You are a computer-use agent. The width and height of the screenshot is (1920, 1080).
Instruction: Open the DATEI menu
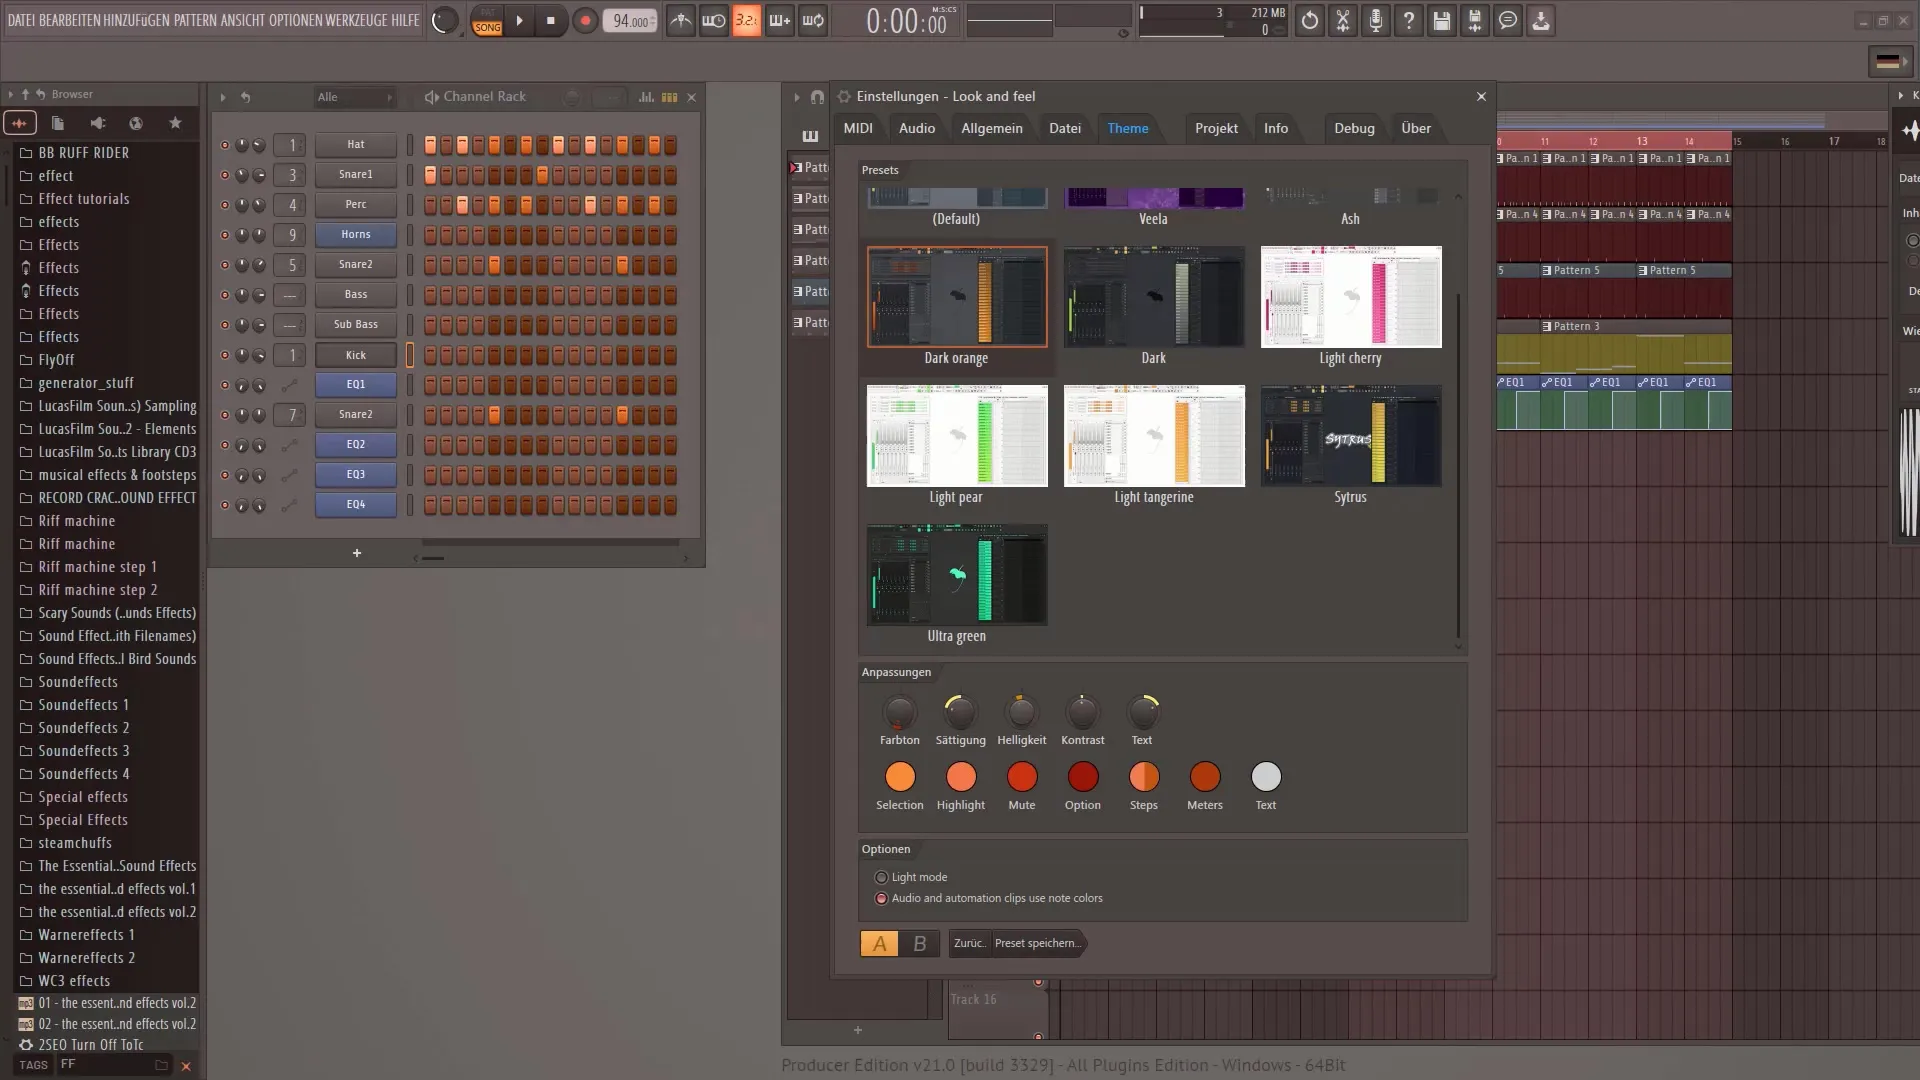tap(20, 20)
